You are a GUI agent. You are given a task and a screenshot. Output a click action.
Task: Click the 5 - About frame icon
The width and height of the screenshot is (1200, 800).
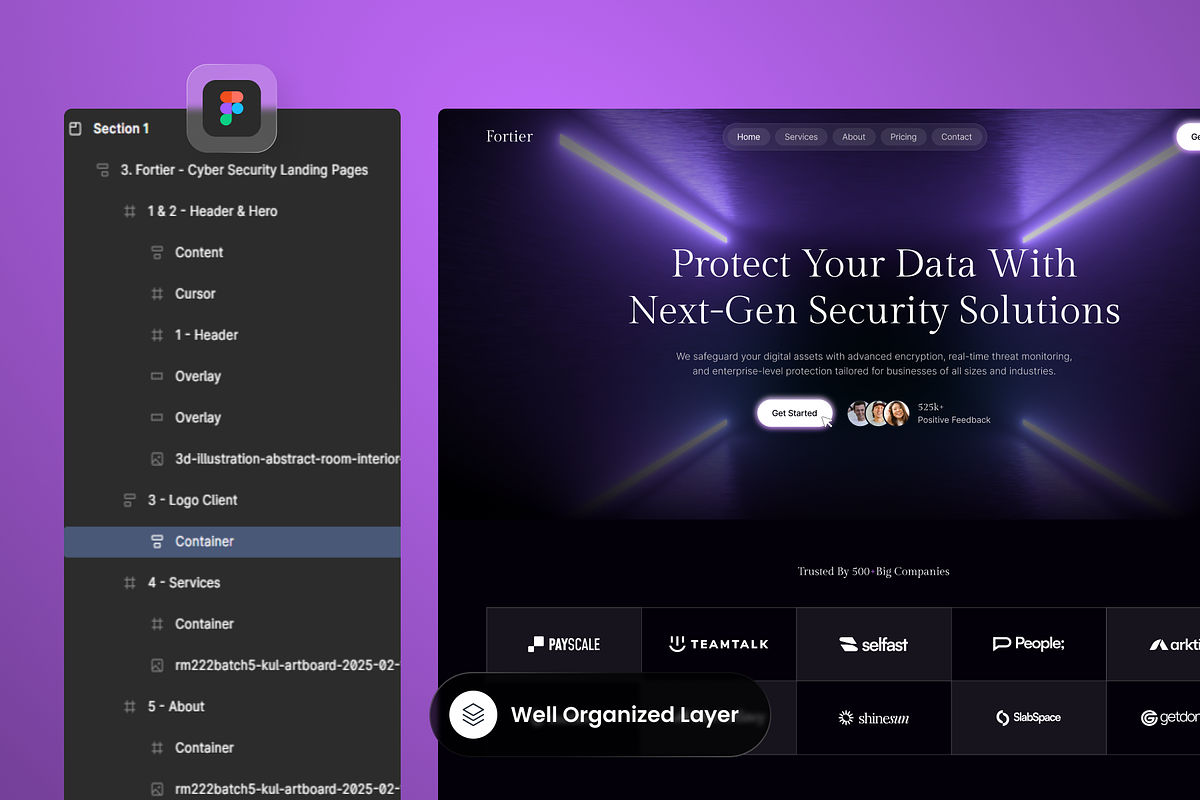click(x=129, y=706)
